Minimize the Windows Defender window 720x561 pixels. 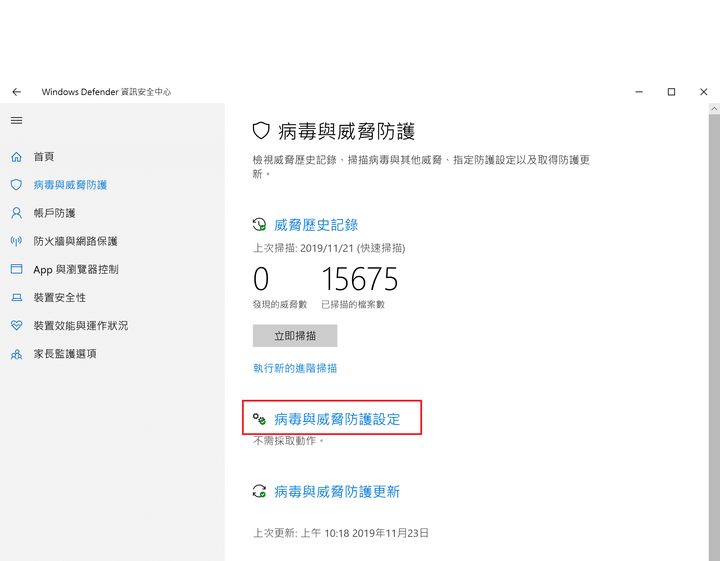point(639,92)
